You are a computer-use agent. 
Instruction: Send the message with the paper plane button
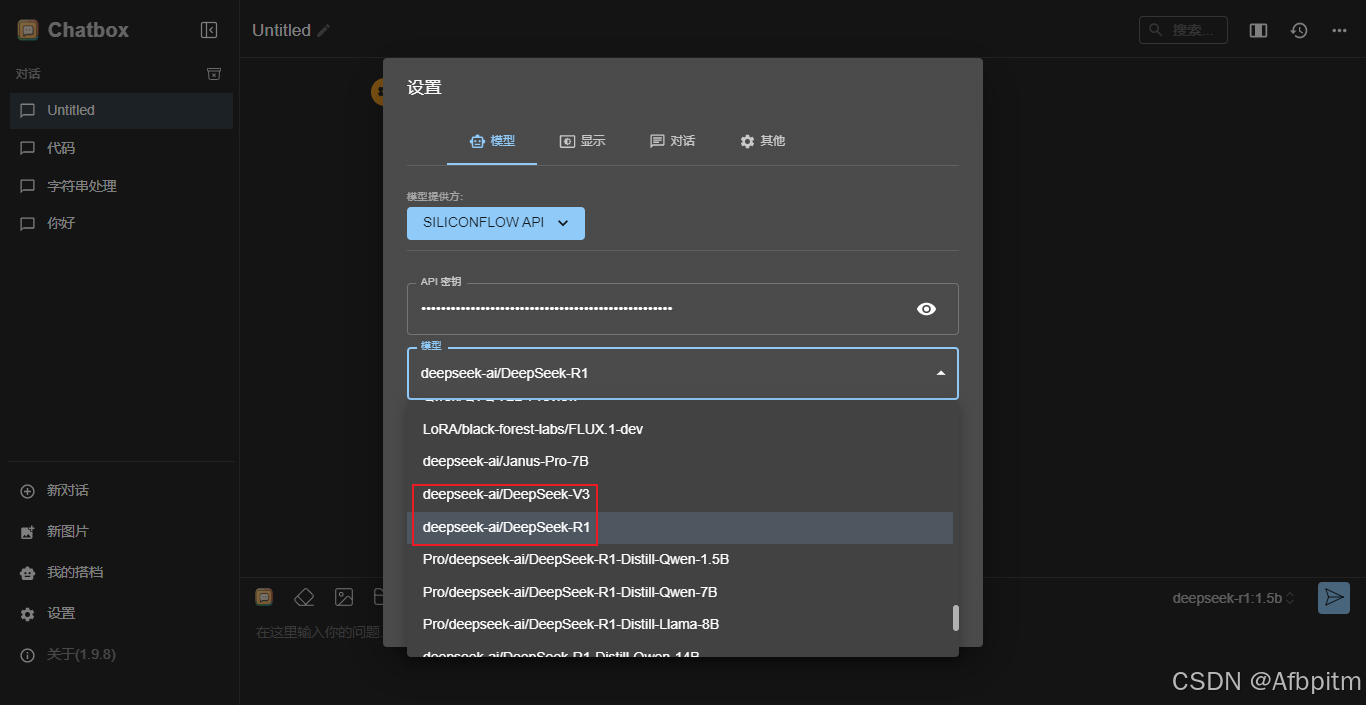point(1334,598)
